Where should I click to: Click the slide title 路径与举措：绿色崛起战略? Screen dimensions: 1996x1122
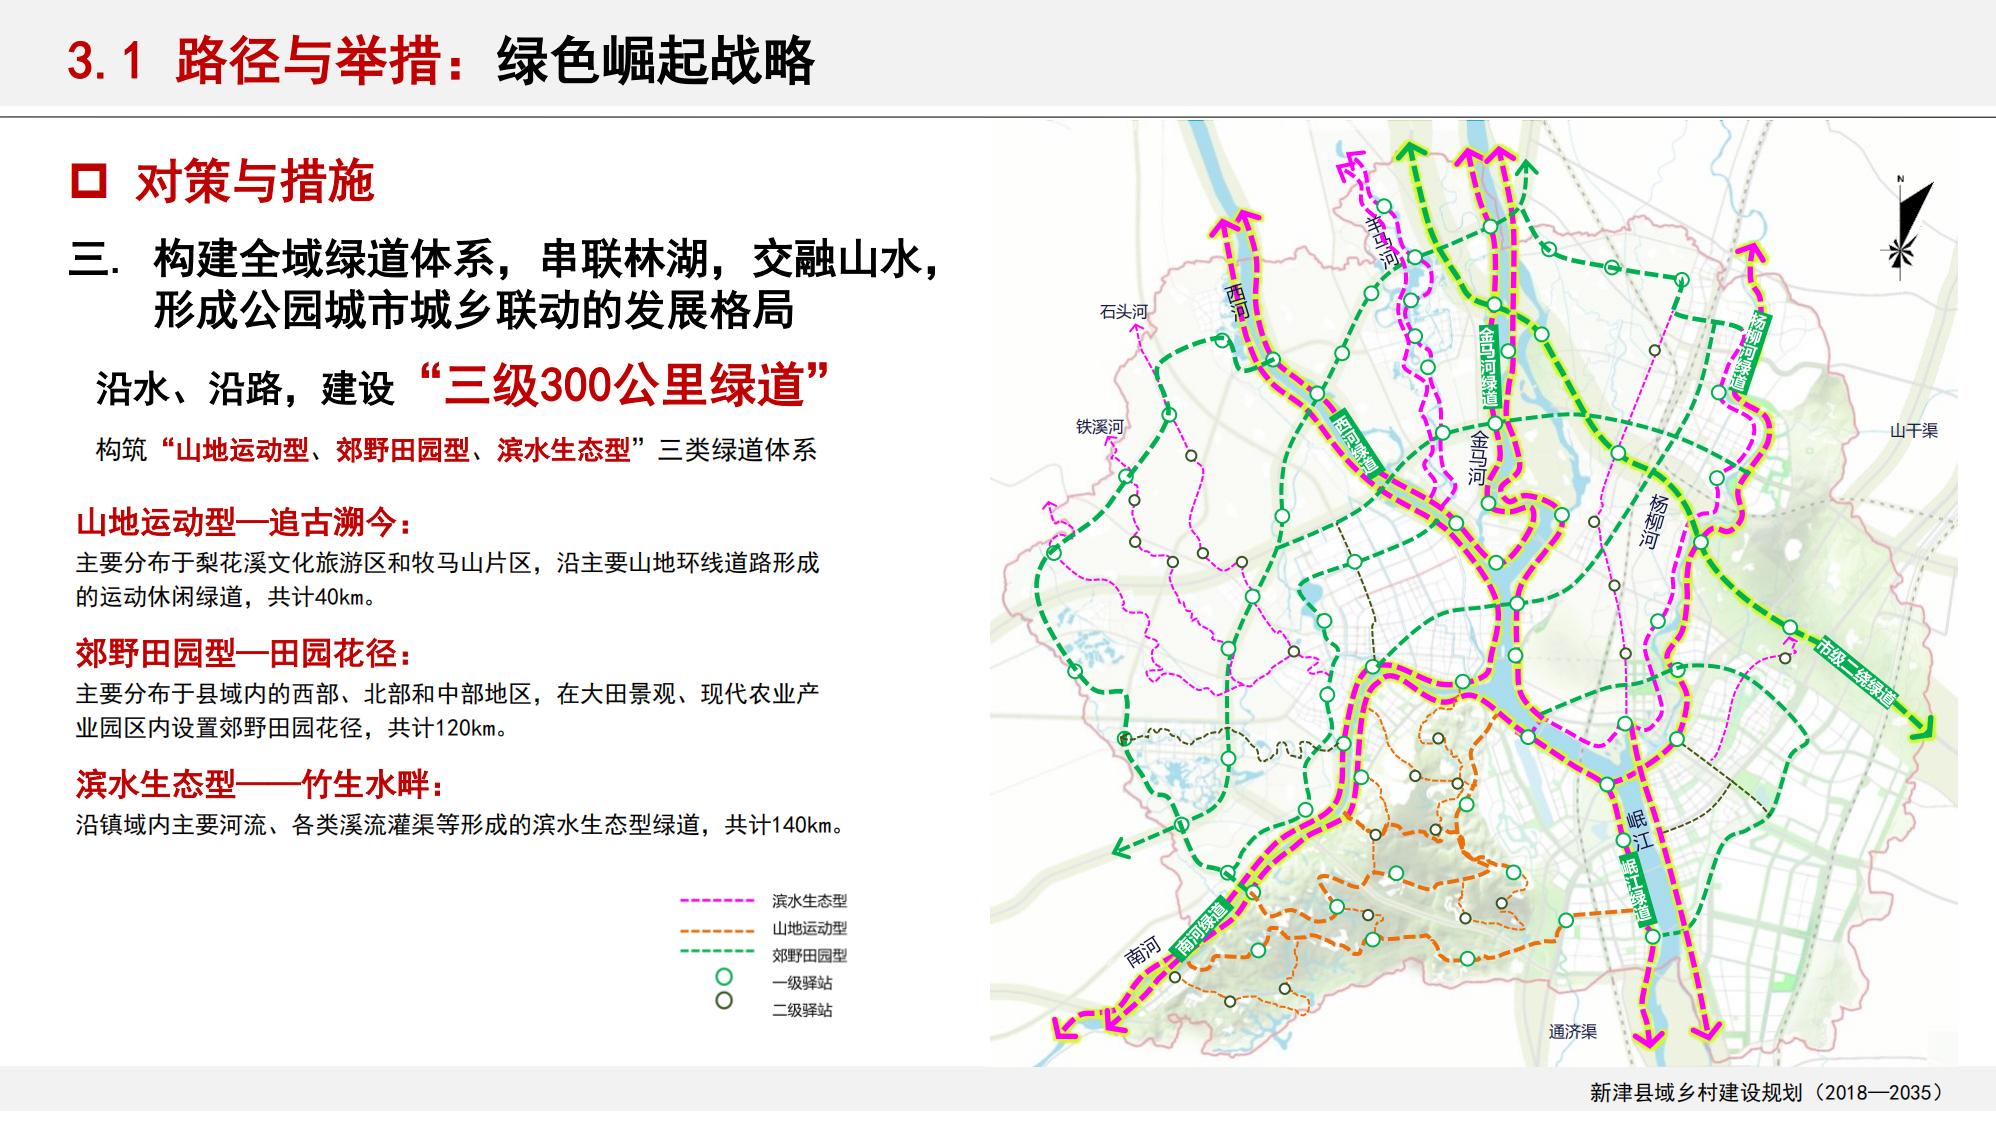(494, 60)
